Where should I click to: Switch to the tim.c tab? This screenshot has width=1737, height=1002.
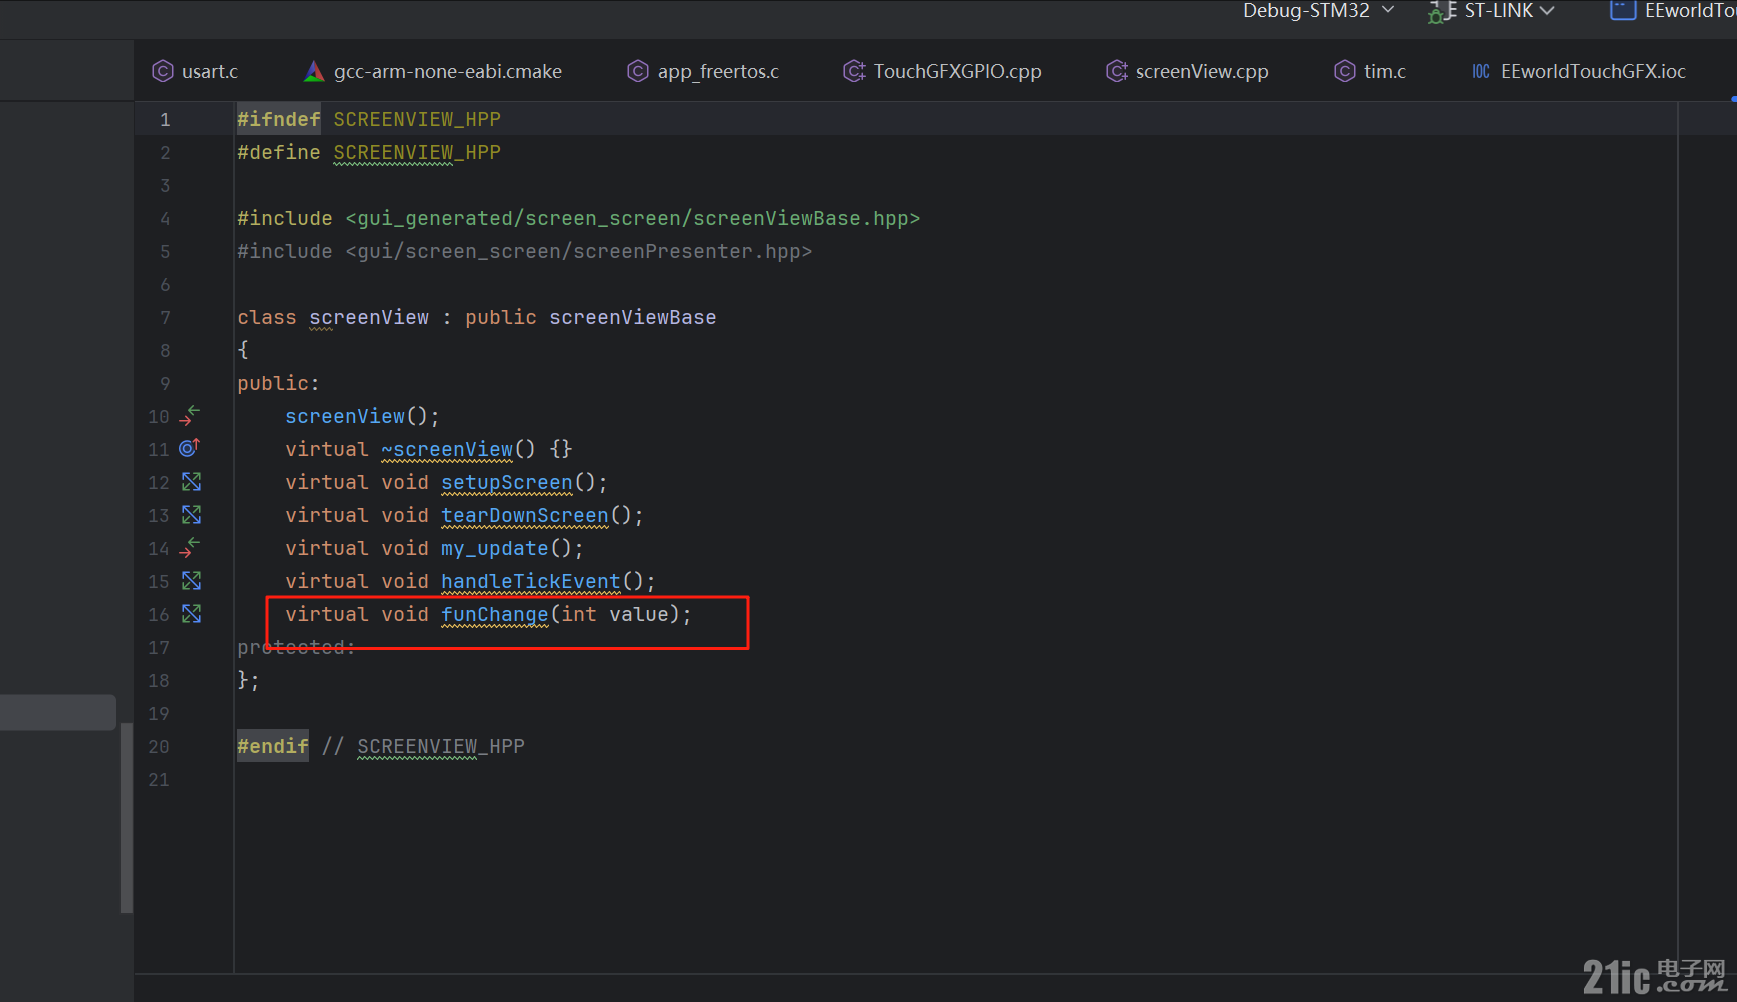click(1370, 71)
